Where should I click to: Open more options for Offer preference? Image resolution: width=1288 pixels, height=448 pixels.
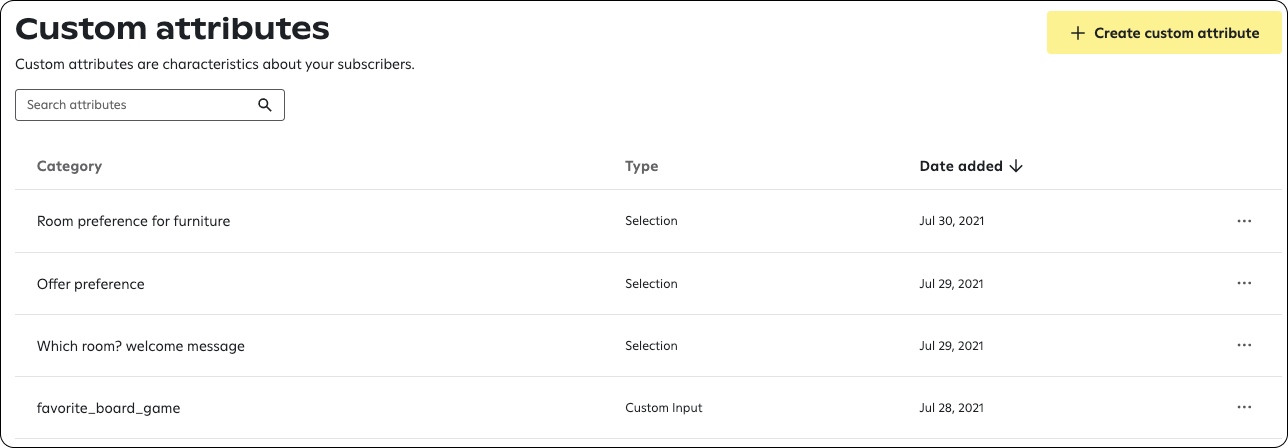coord(1244,283)
